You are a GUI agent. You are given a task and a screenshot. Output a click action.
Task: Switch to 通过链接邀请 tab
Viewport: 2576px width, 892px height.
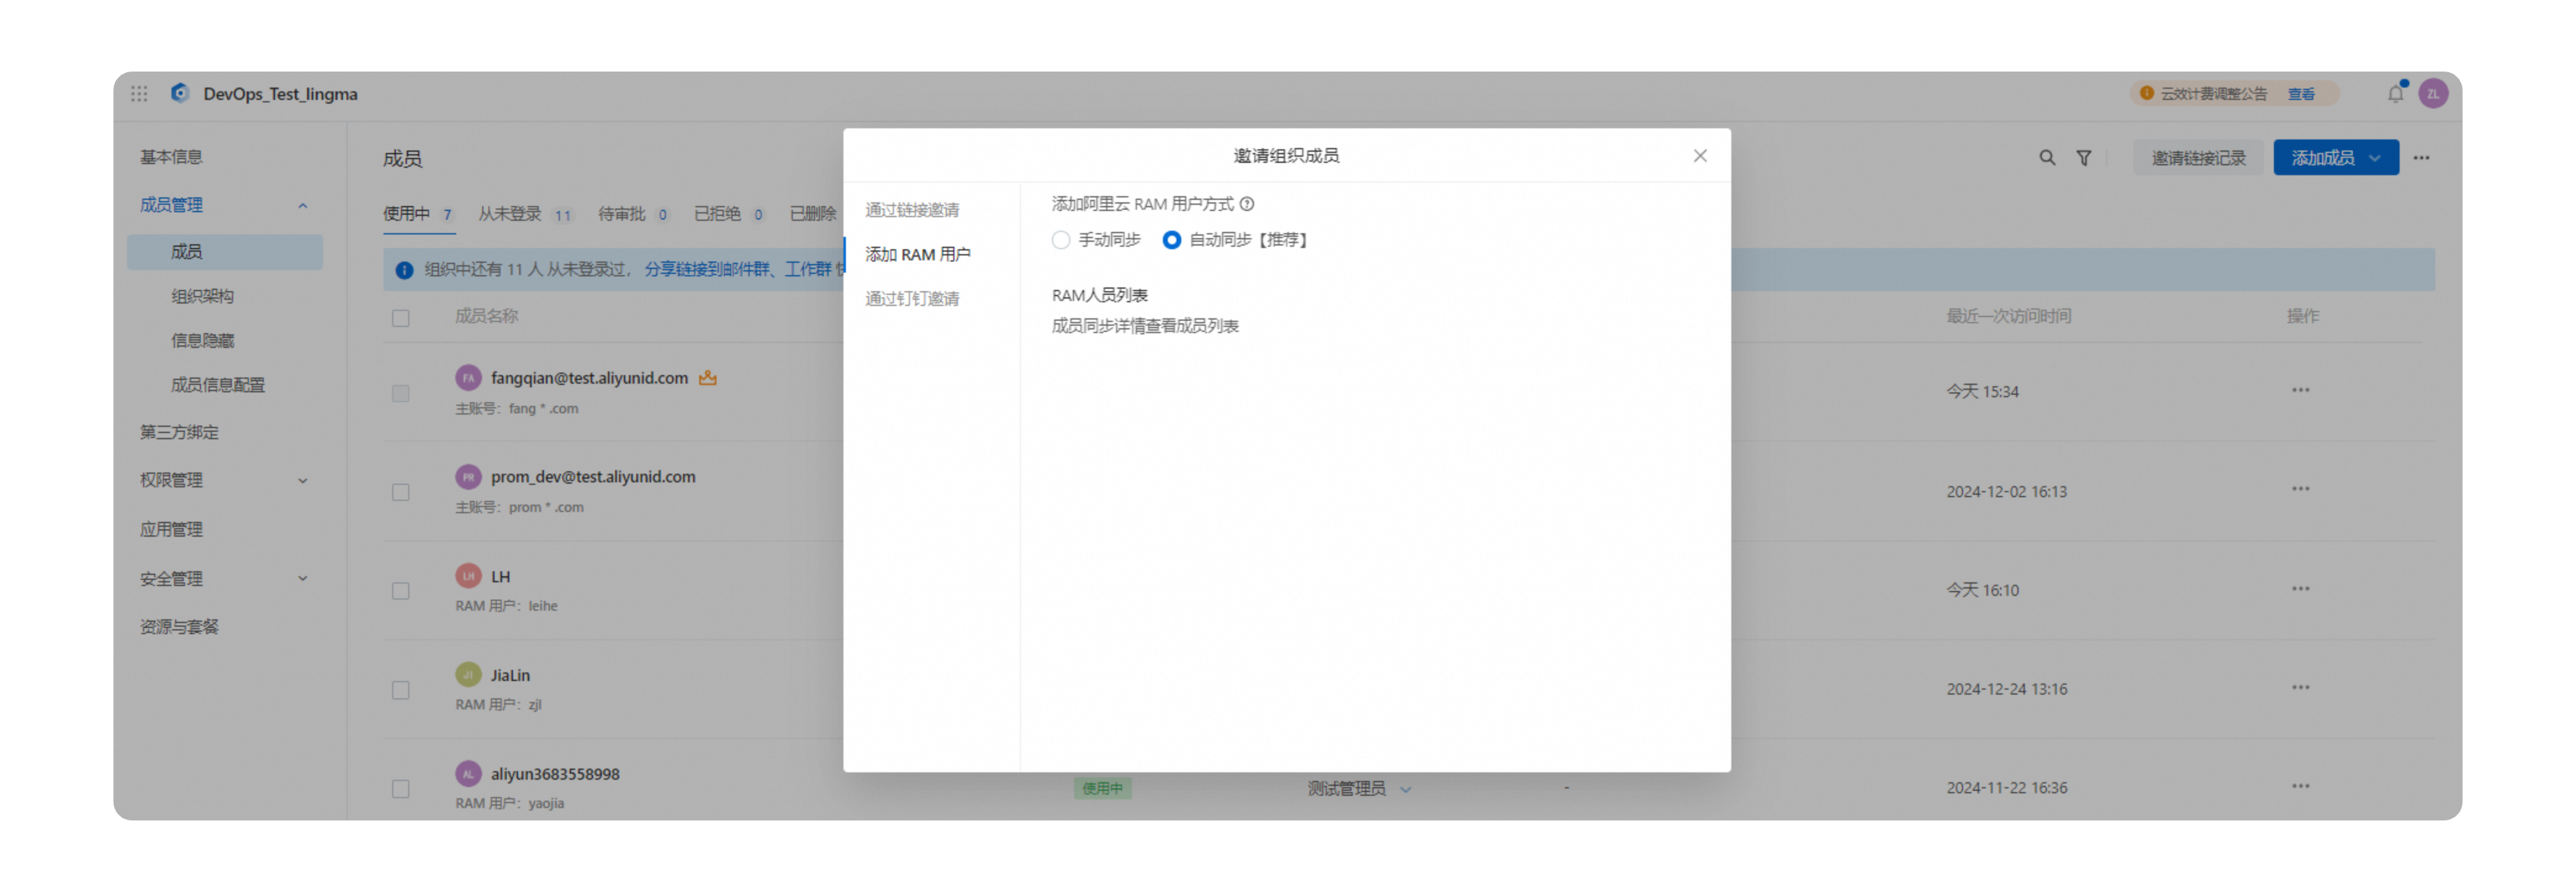912,210
